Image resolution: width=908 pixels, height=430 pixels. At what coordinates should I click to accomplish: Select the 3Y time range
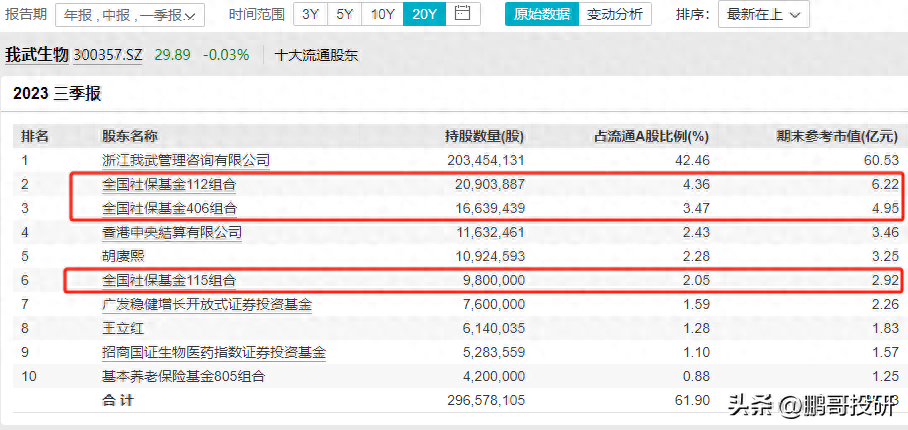(310, 14)
